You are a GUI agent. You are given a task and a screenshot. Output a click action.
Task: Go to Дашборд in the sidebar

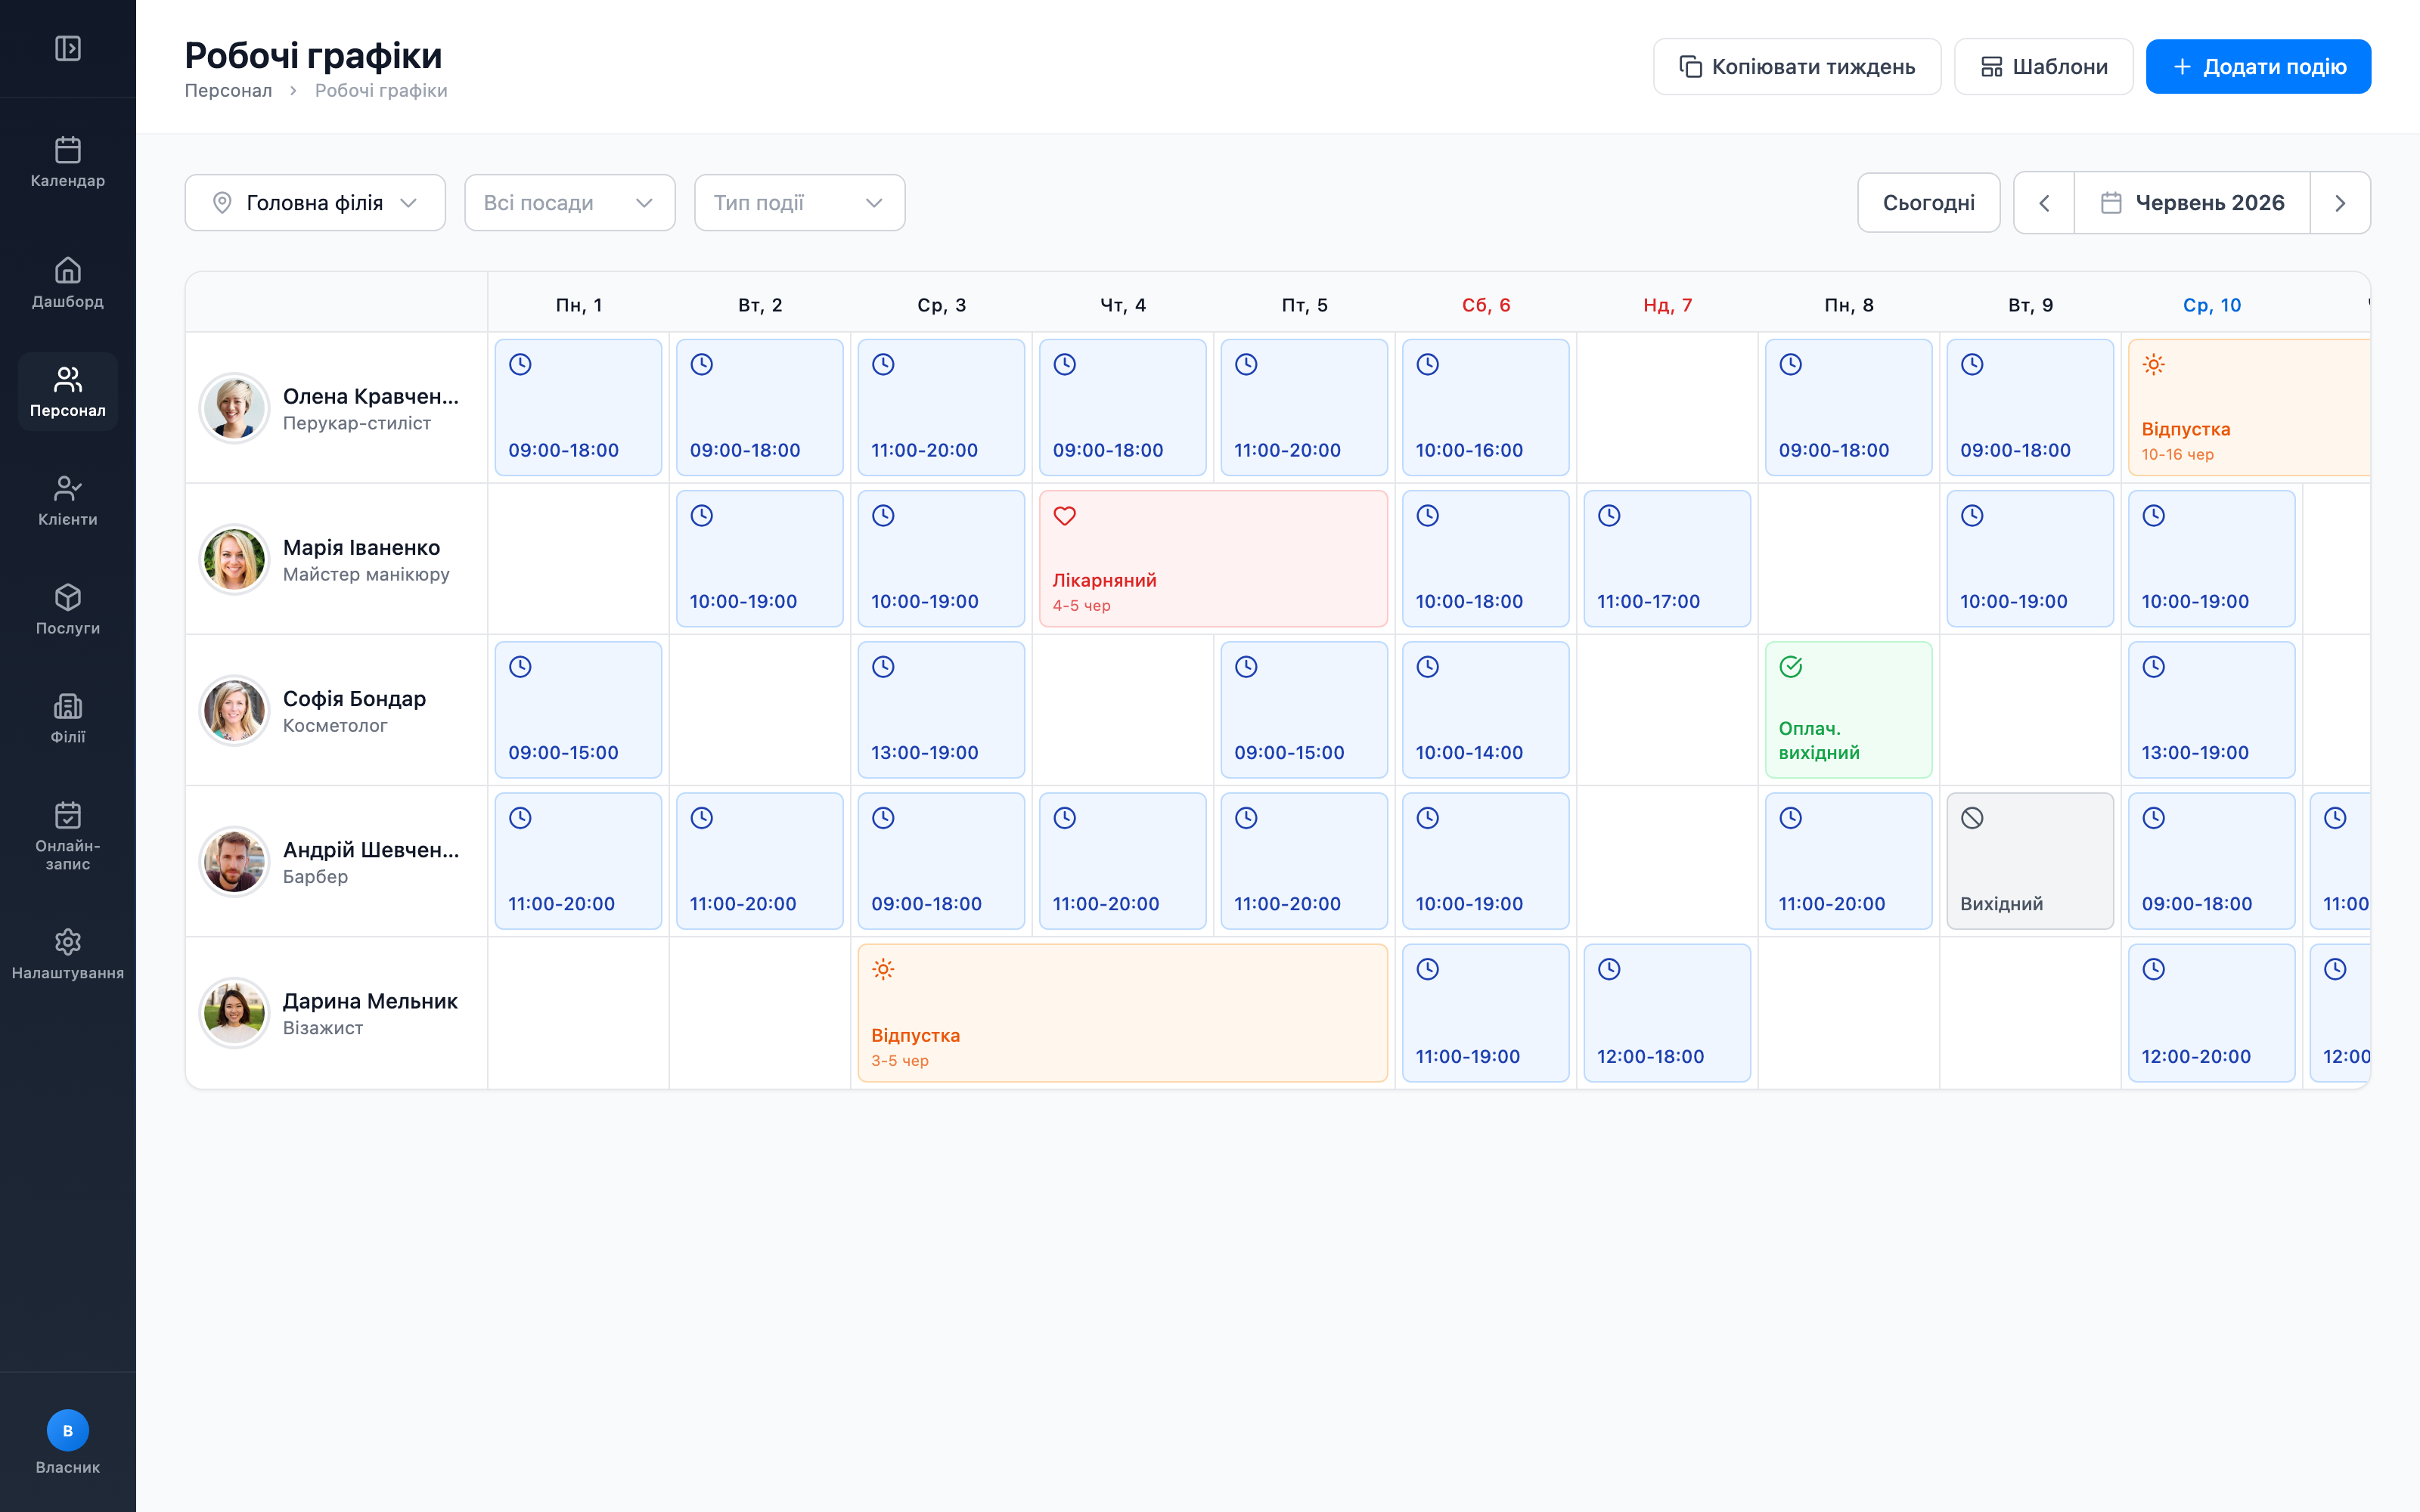click(68, 283)
